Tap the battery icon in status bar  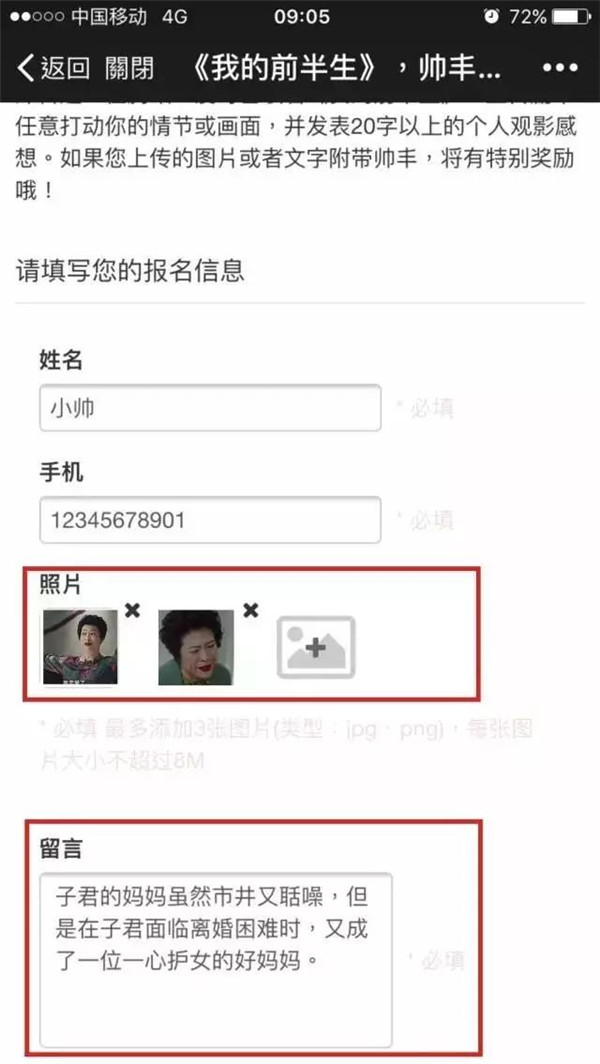click(x=570, y=16)
